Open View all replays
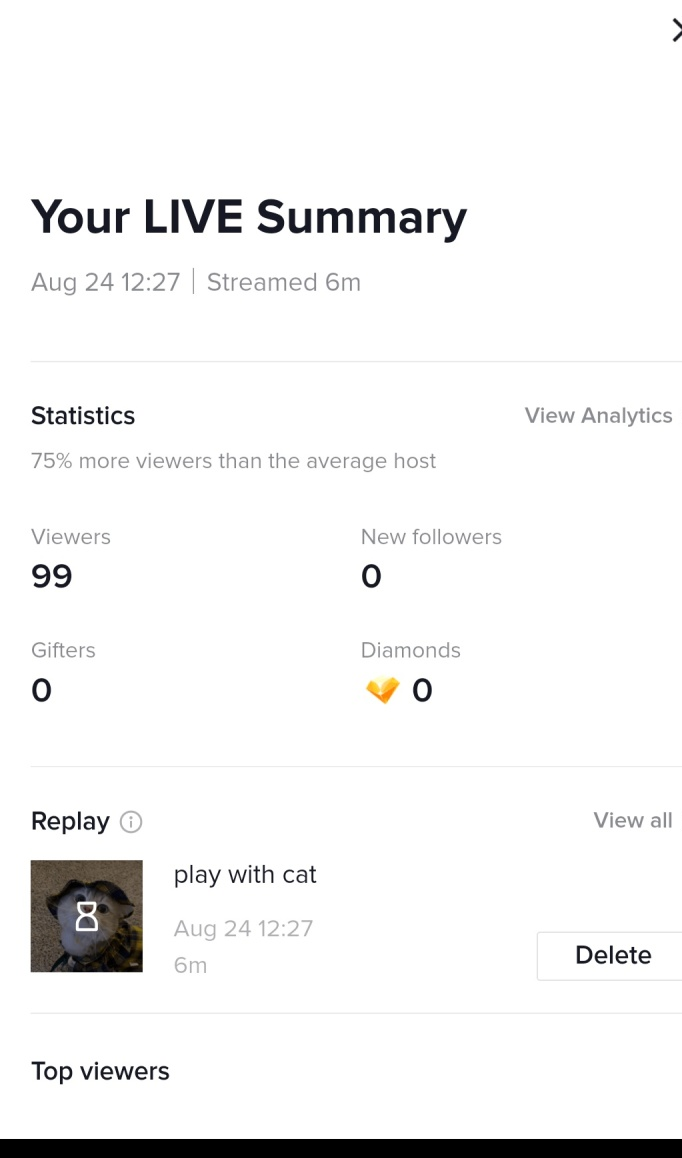Viewport: 682px width, 1158px height. point(632,820)
